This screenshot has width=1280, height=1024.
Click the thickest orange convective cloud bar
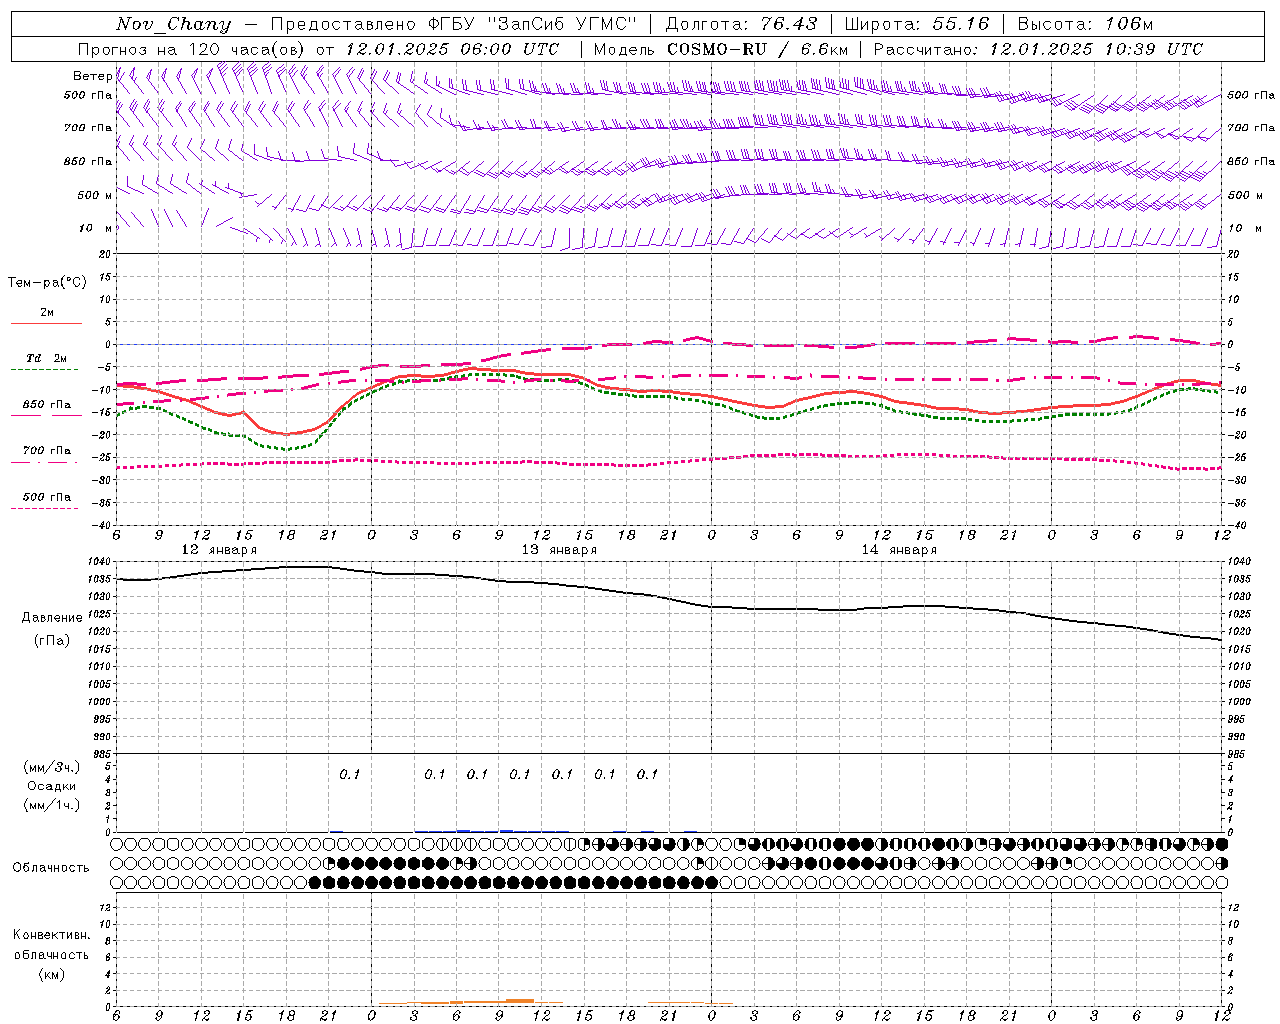pyautogui.click(x=519, y=1001)
